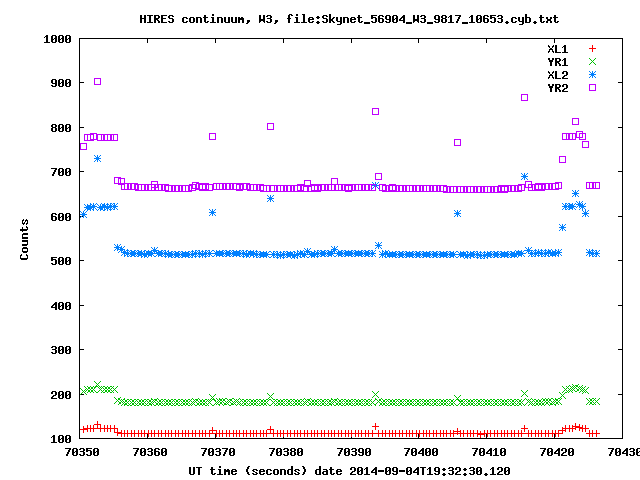Image resolution: width=640 pixels, height=480 pixels.
Task: Click the Counts y-axis label
Action: [24, 239]
